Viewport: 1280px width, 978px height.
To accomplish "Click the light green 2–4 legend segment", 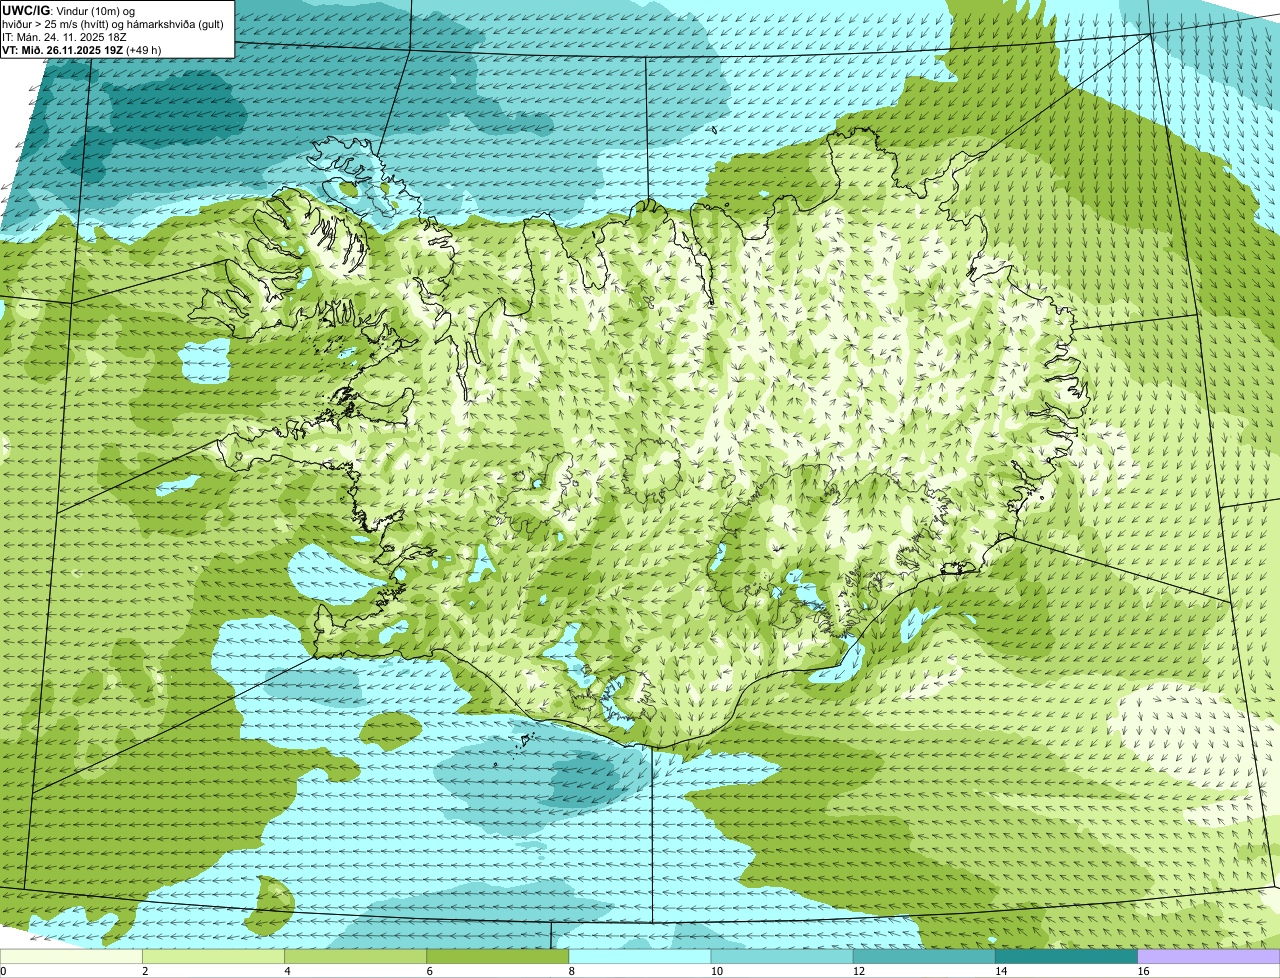I will [213, 957].
